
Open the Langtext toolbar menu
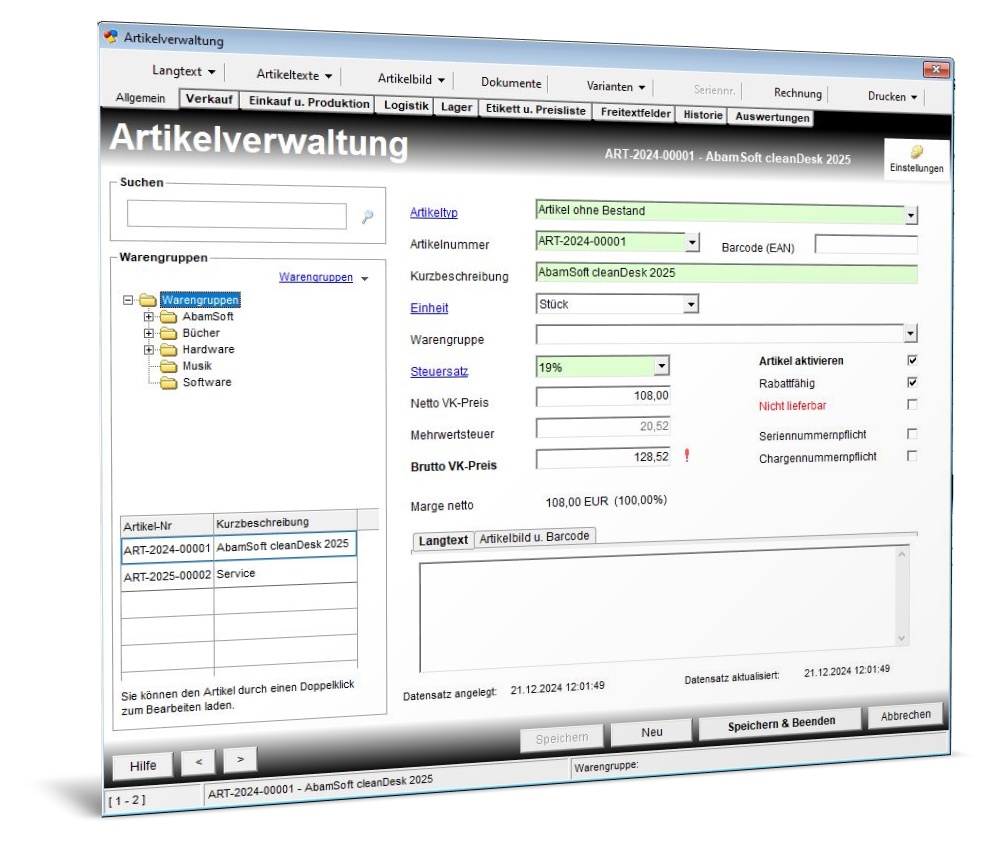(x=183, y=71)
